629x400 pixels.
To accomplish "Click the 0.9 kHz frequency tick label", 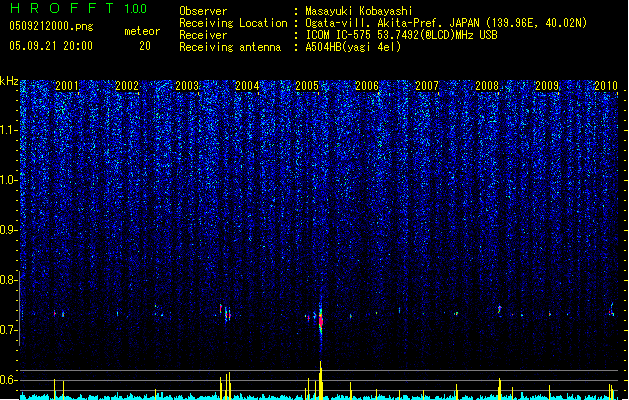I will click(x=8, y=230).
